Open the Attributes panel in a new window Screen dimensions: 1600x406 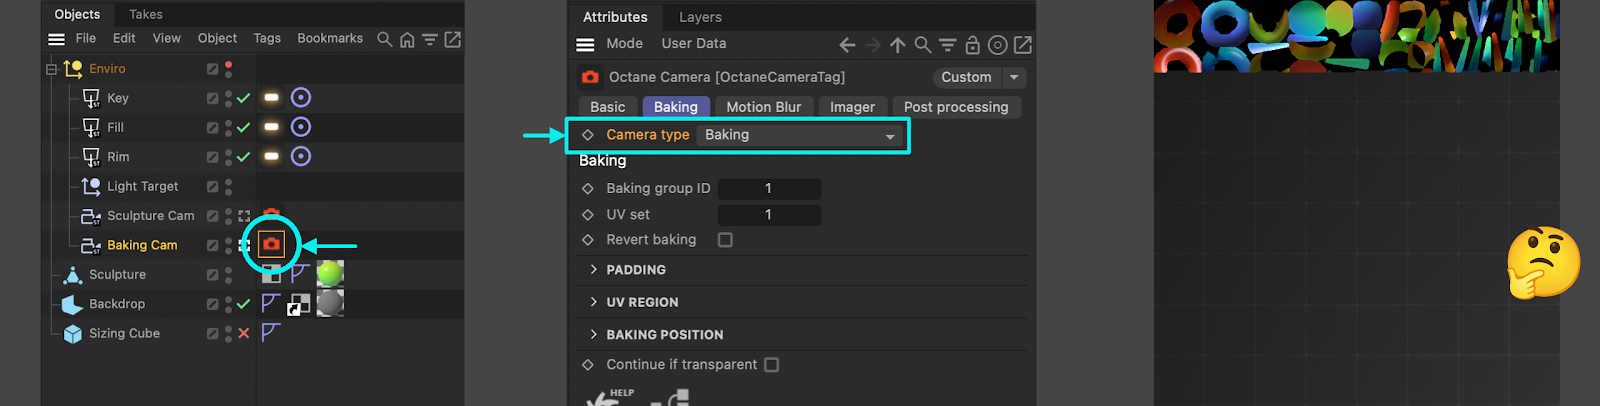(1022, 45)
